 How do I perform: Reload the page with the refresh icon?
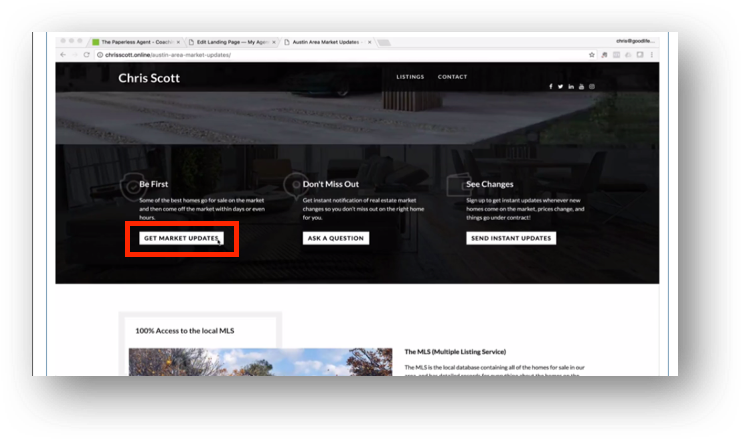86,55
